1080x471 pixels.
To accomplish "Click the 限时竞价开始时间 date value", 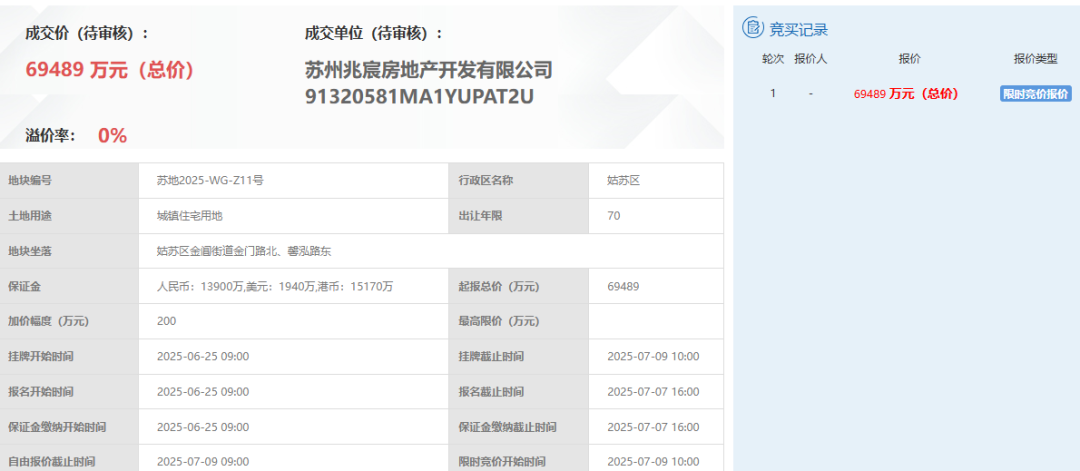I will click(x=654, y=461).
